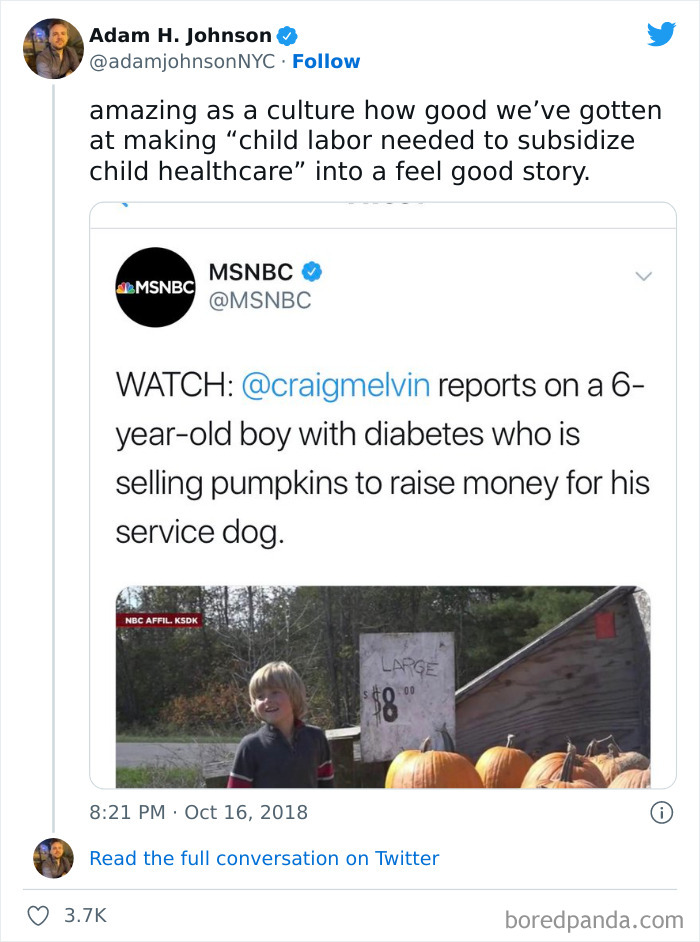The width and height of the screenshot is (700, 942).
Task: Click Adam H. Johnson's verified badge
Action: (x=287, y=36)
